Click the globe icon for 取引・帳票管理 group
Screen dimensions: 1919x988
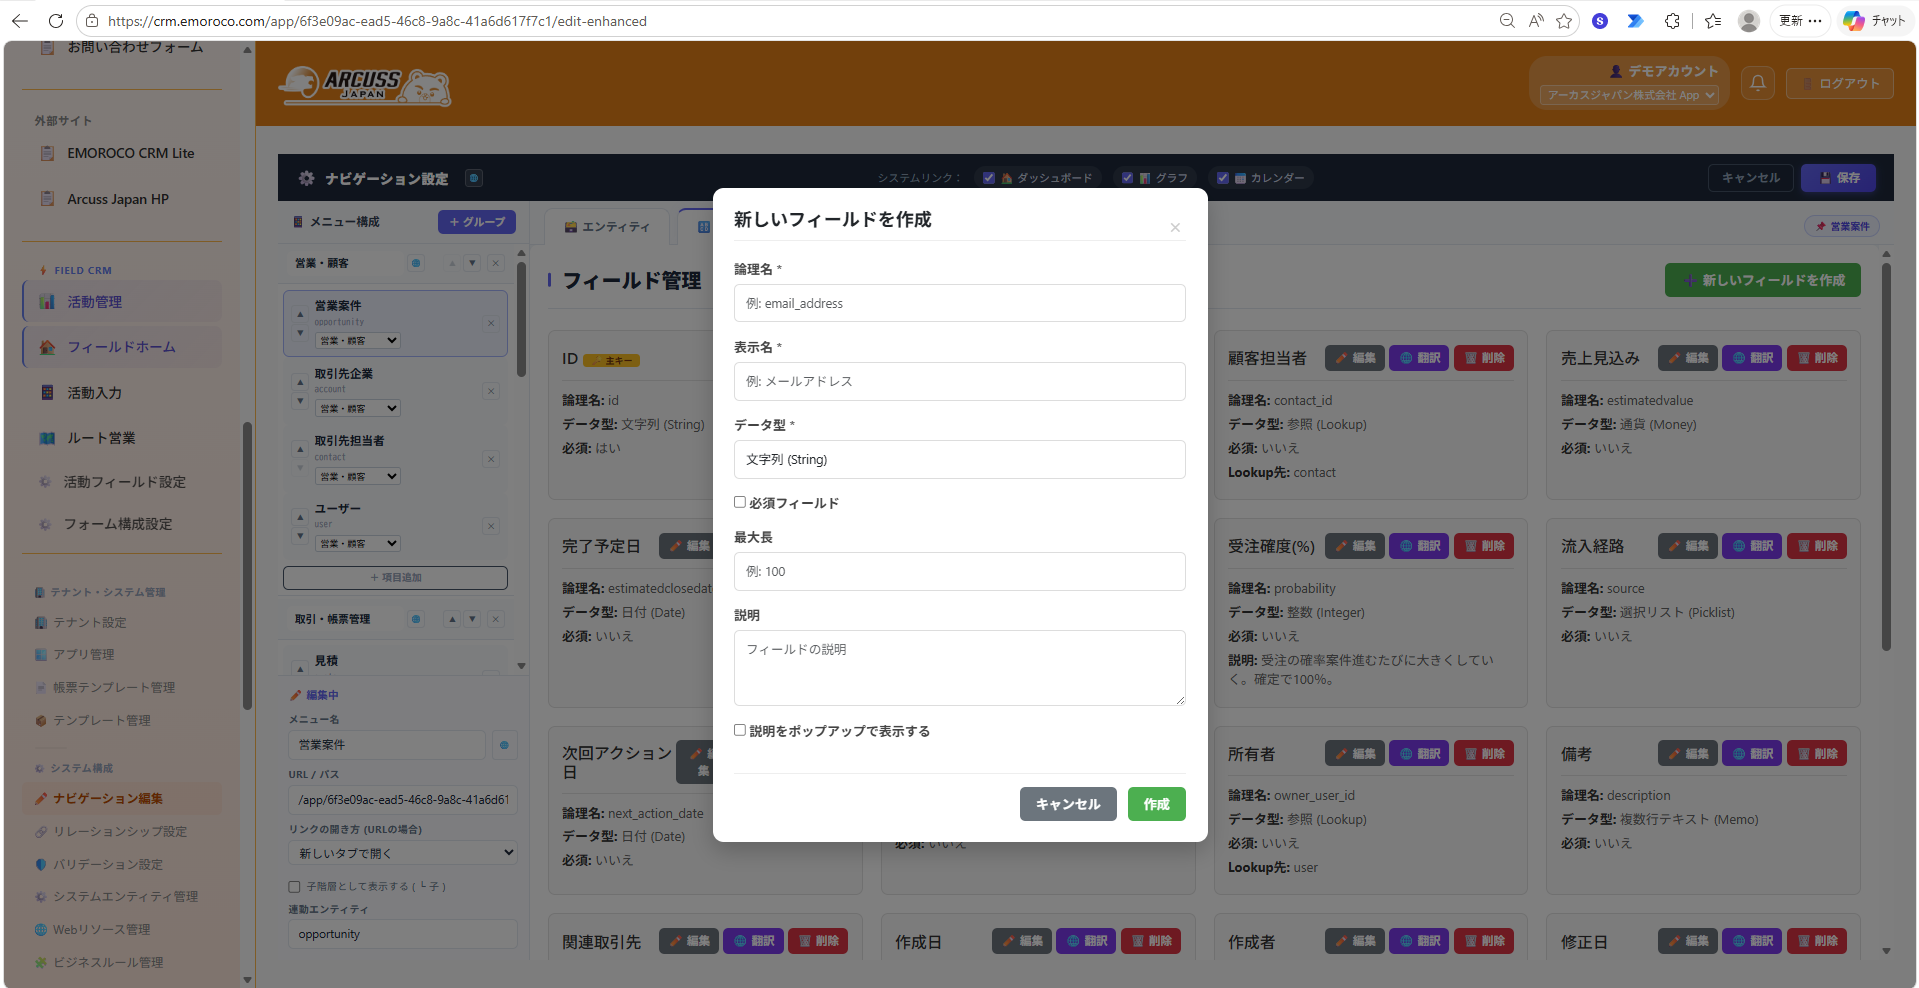[416, 619]
